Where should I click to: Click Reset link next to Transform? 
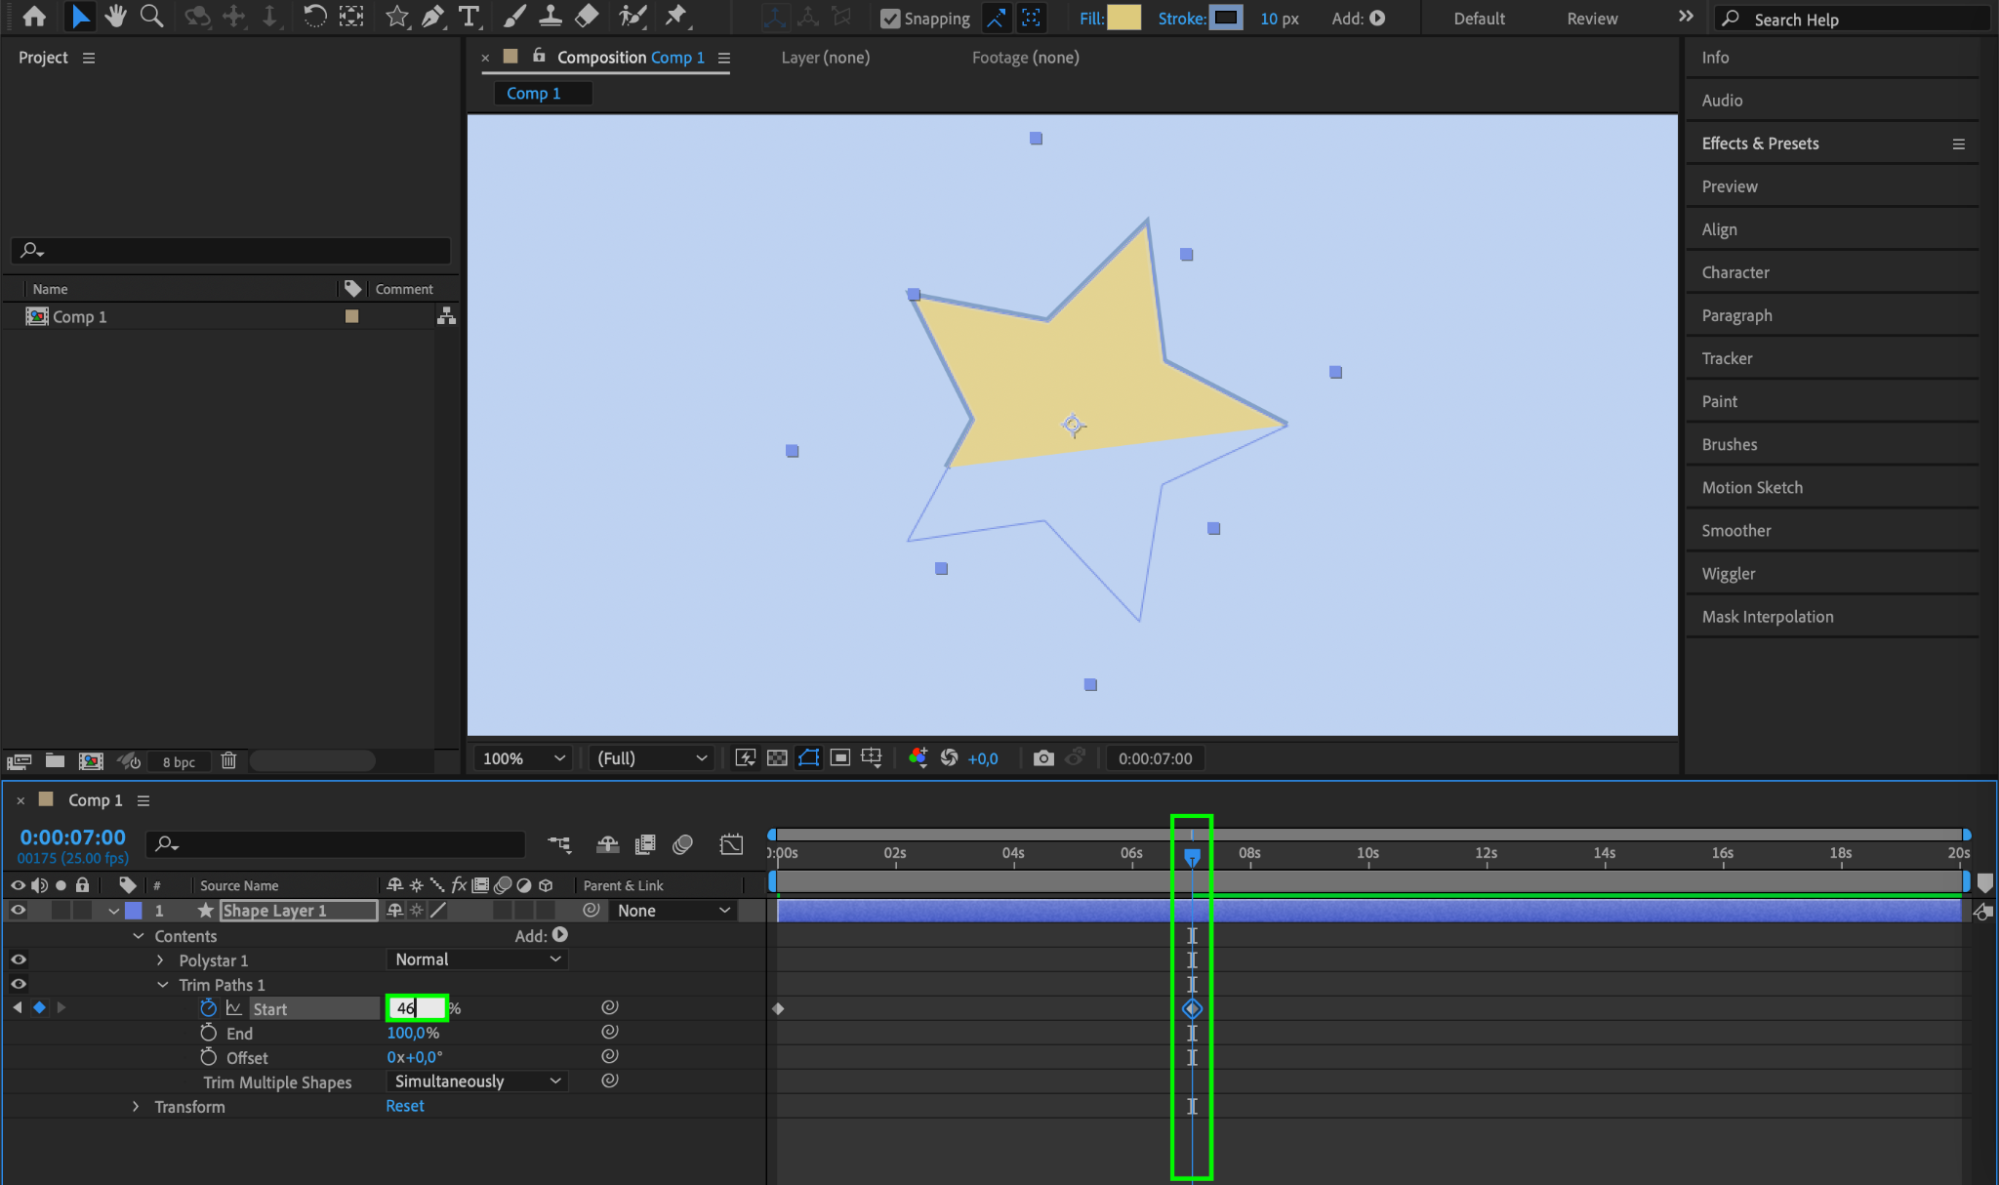(405, 1106)
